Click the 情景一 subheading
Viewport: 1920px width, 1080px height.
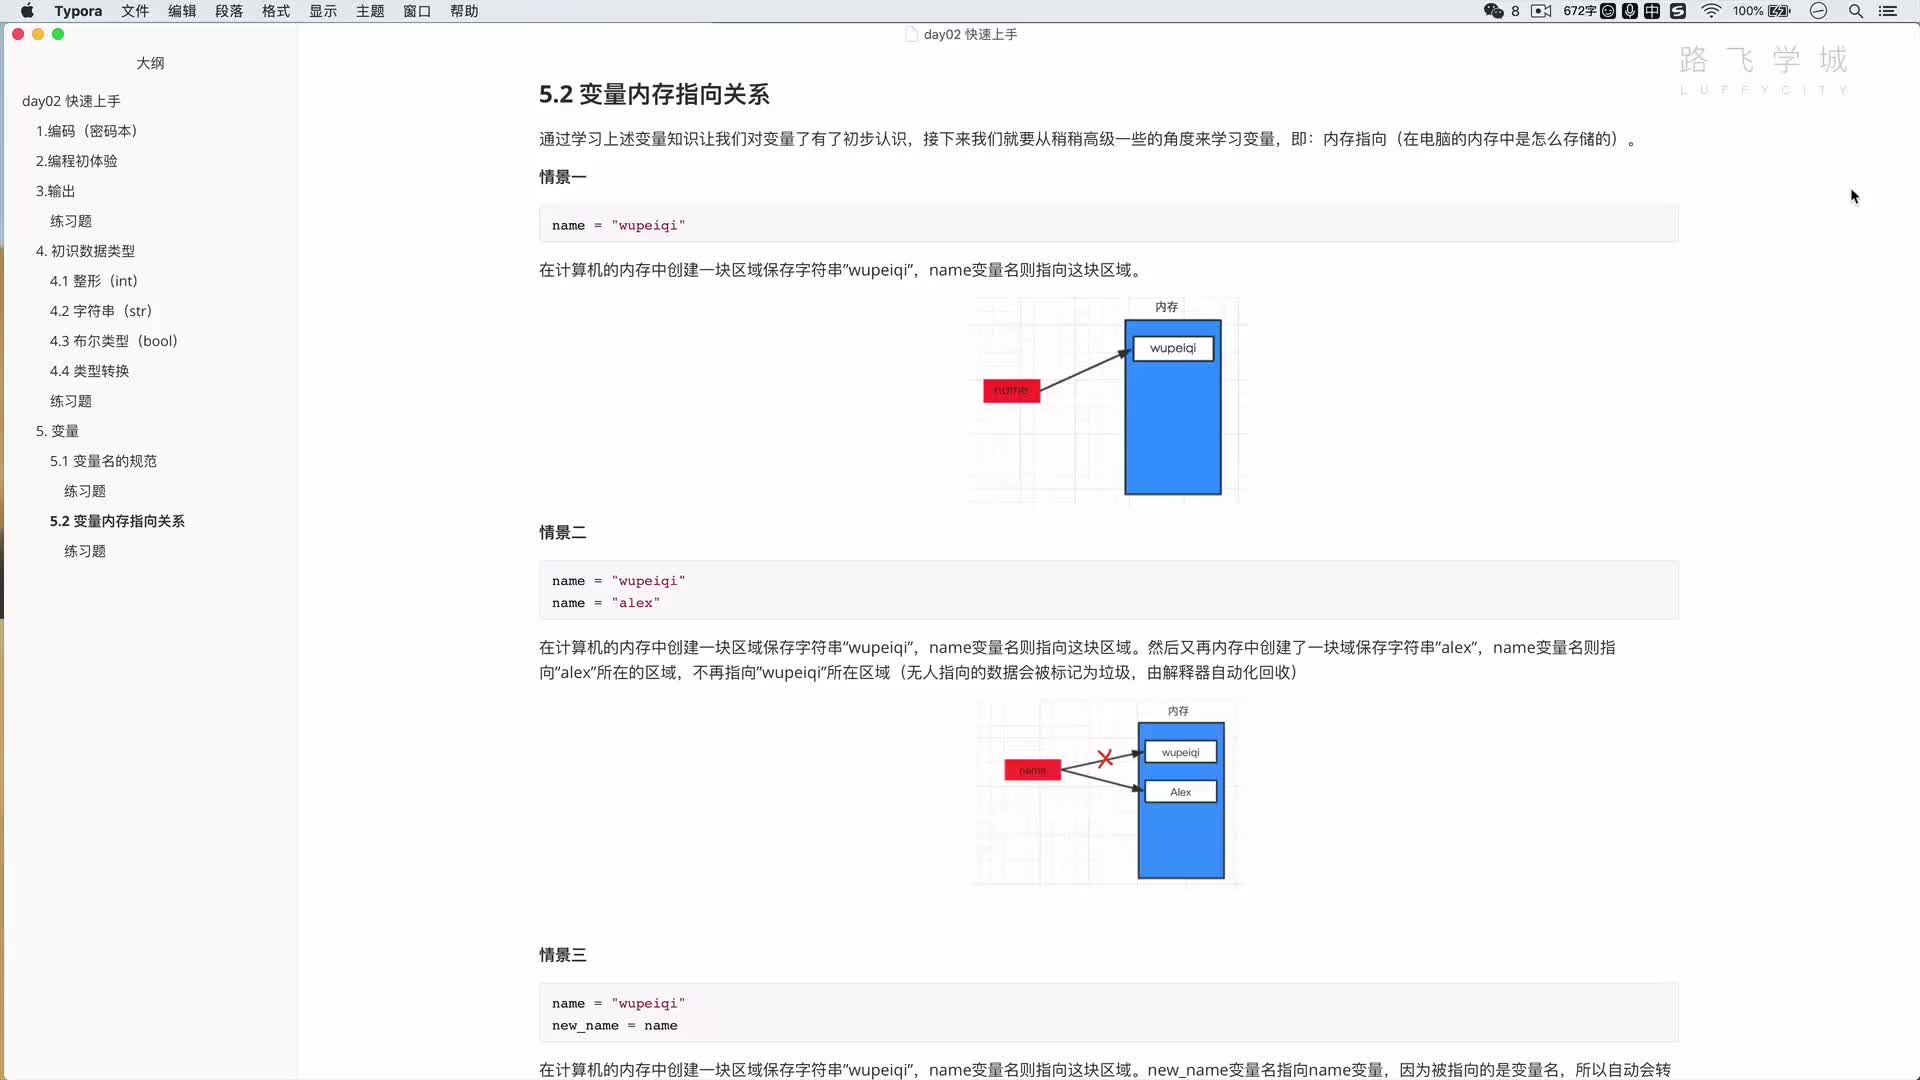[x=563, y=177]
